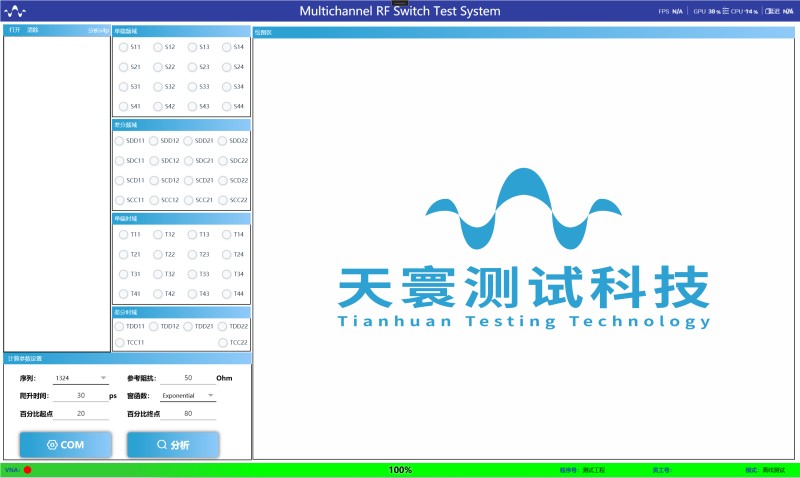The width and height of the screenshot is (800, 478).
Task: Open the 窗函数 Exponential dropdown
Action: 188,395
